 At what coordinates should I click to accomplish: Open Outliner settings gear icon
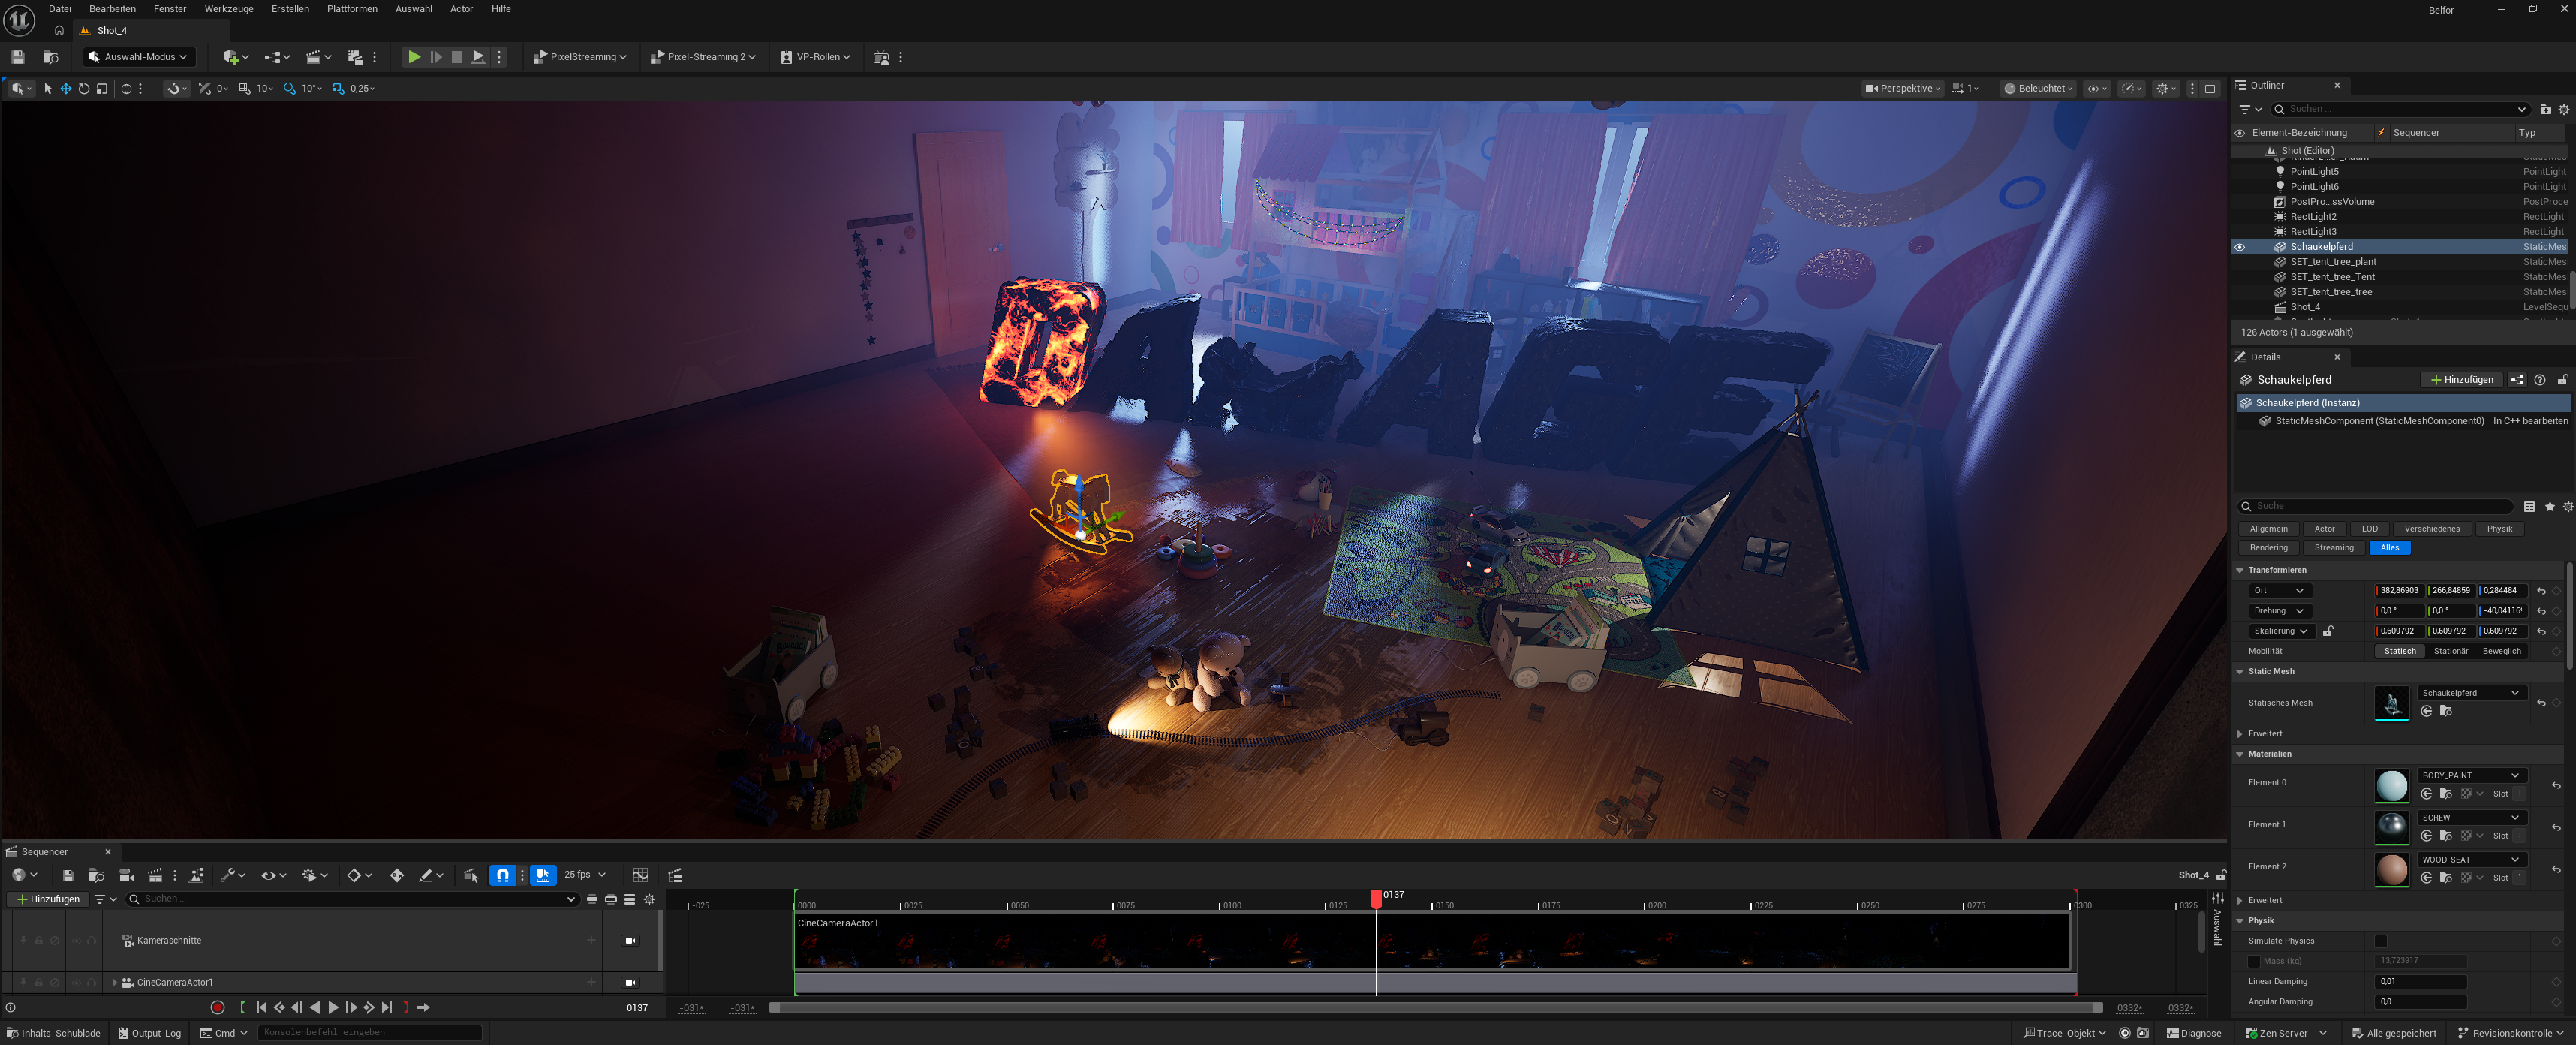(2563, 109)
